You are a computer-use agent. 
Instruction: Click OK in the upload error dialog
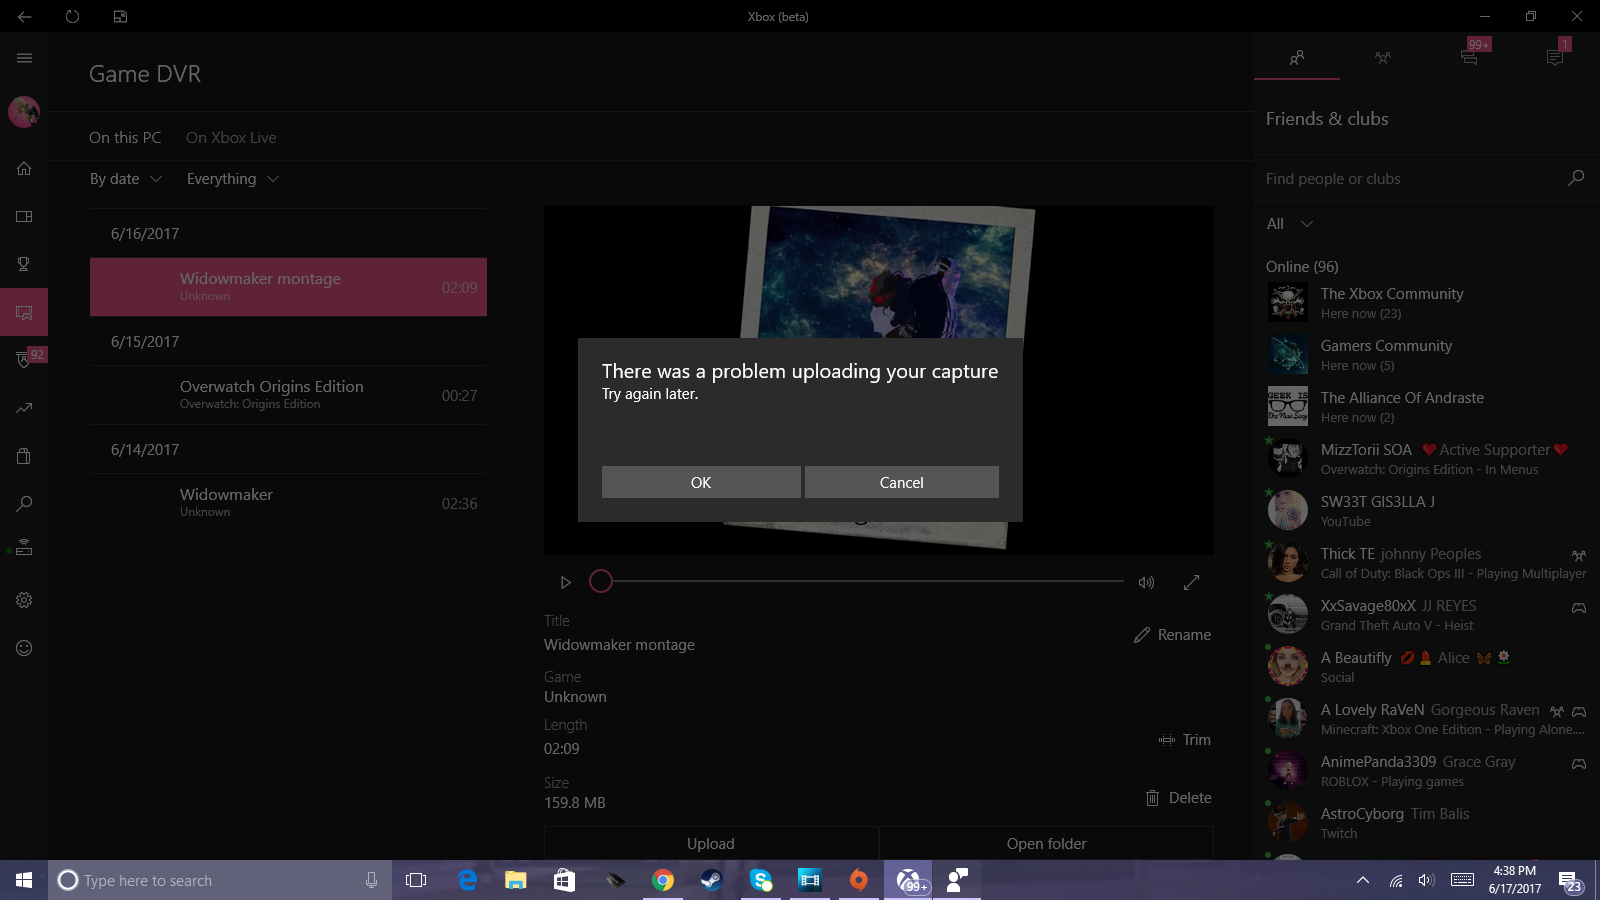701,482
